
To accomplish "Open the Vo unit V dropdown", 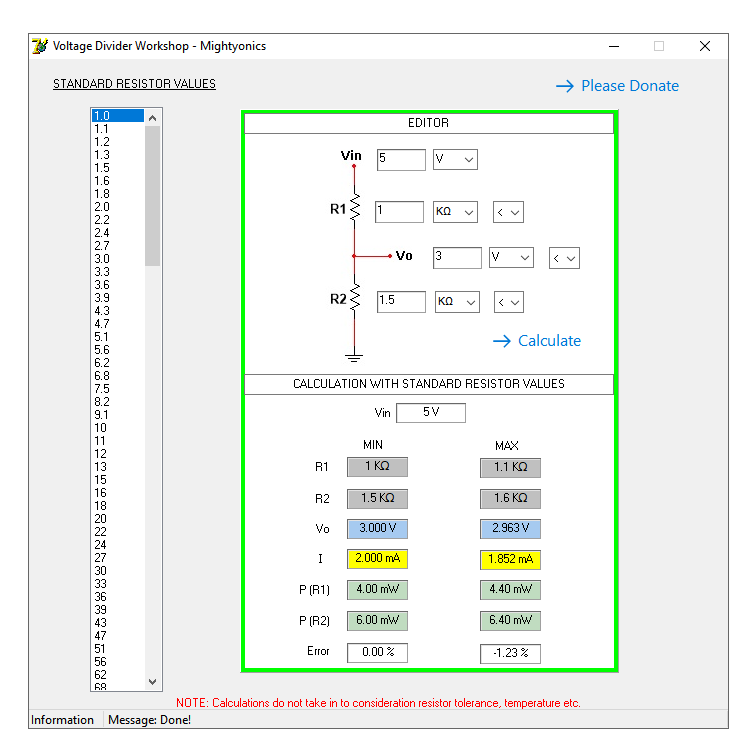I will tap(511, 257).
